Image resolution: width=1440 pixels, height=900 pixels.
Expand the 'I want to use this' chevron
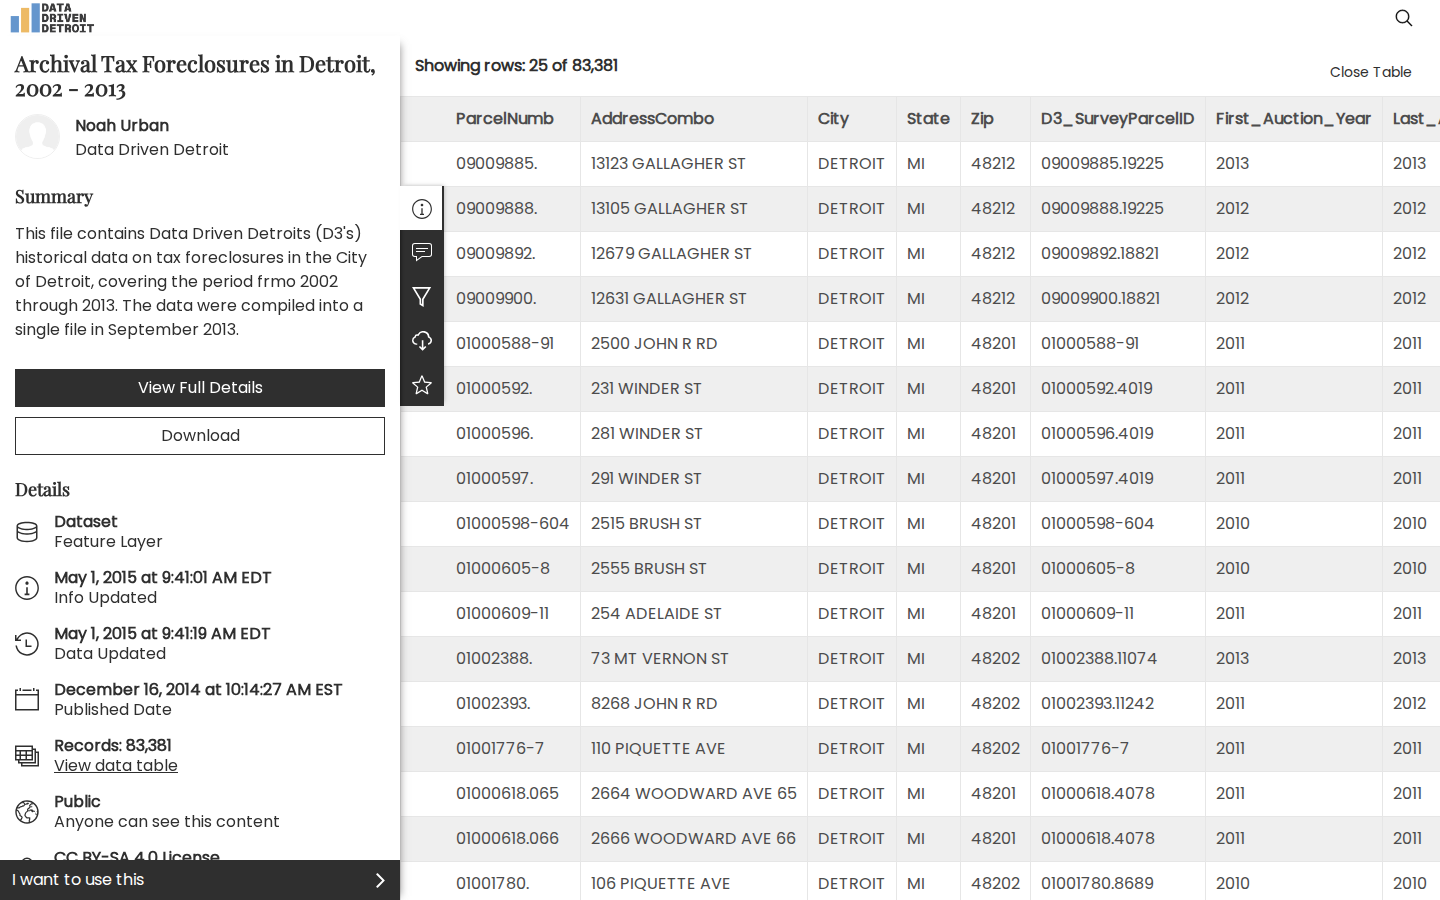coord(380,880)
